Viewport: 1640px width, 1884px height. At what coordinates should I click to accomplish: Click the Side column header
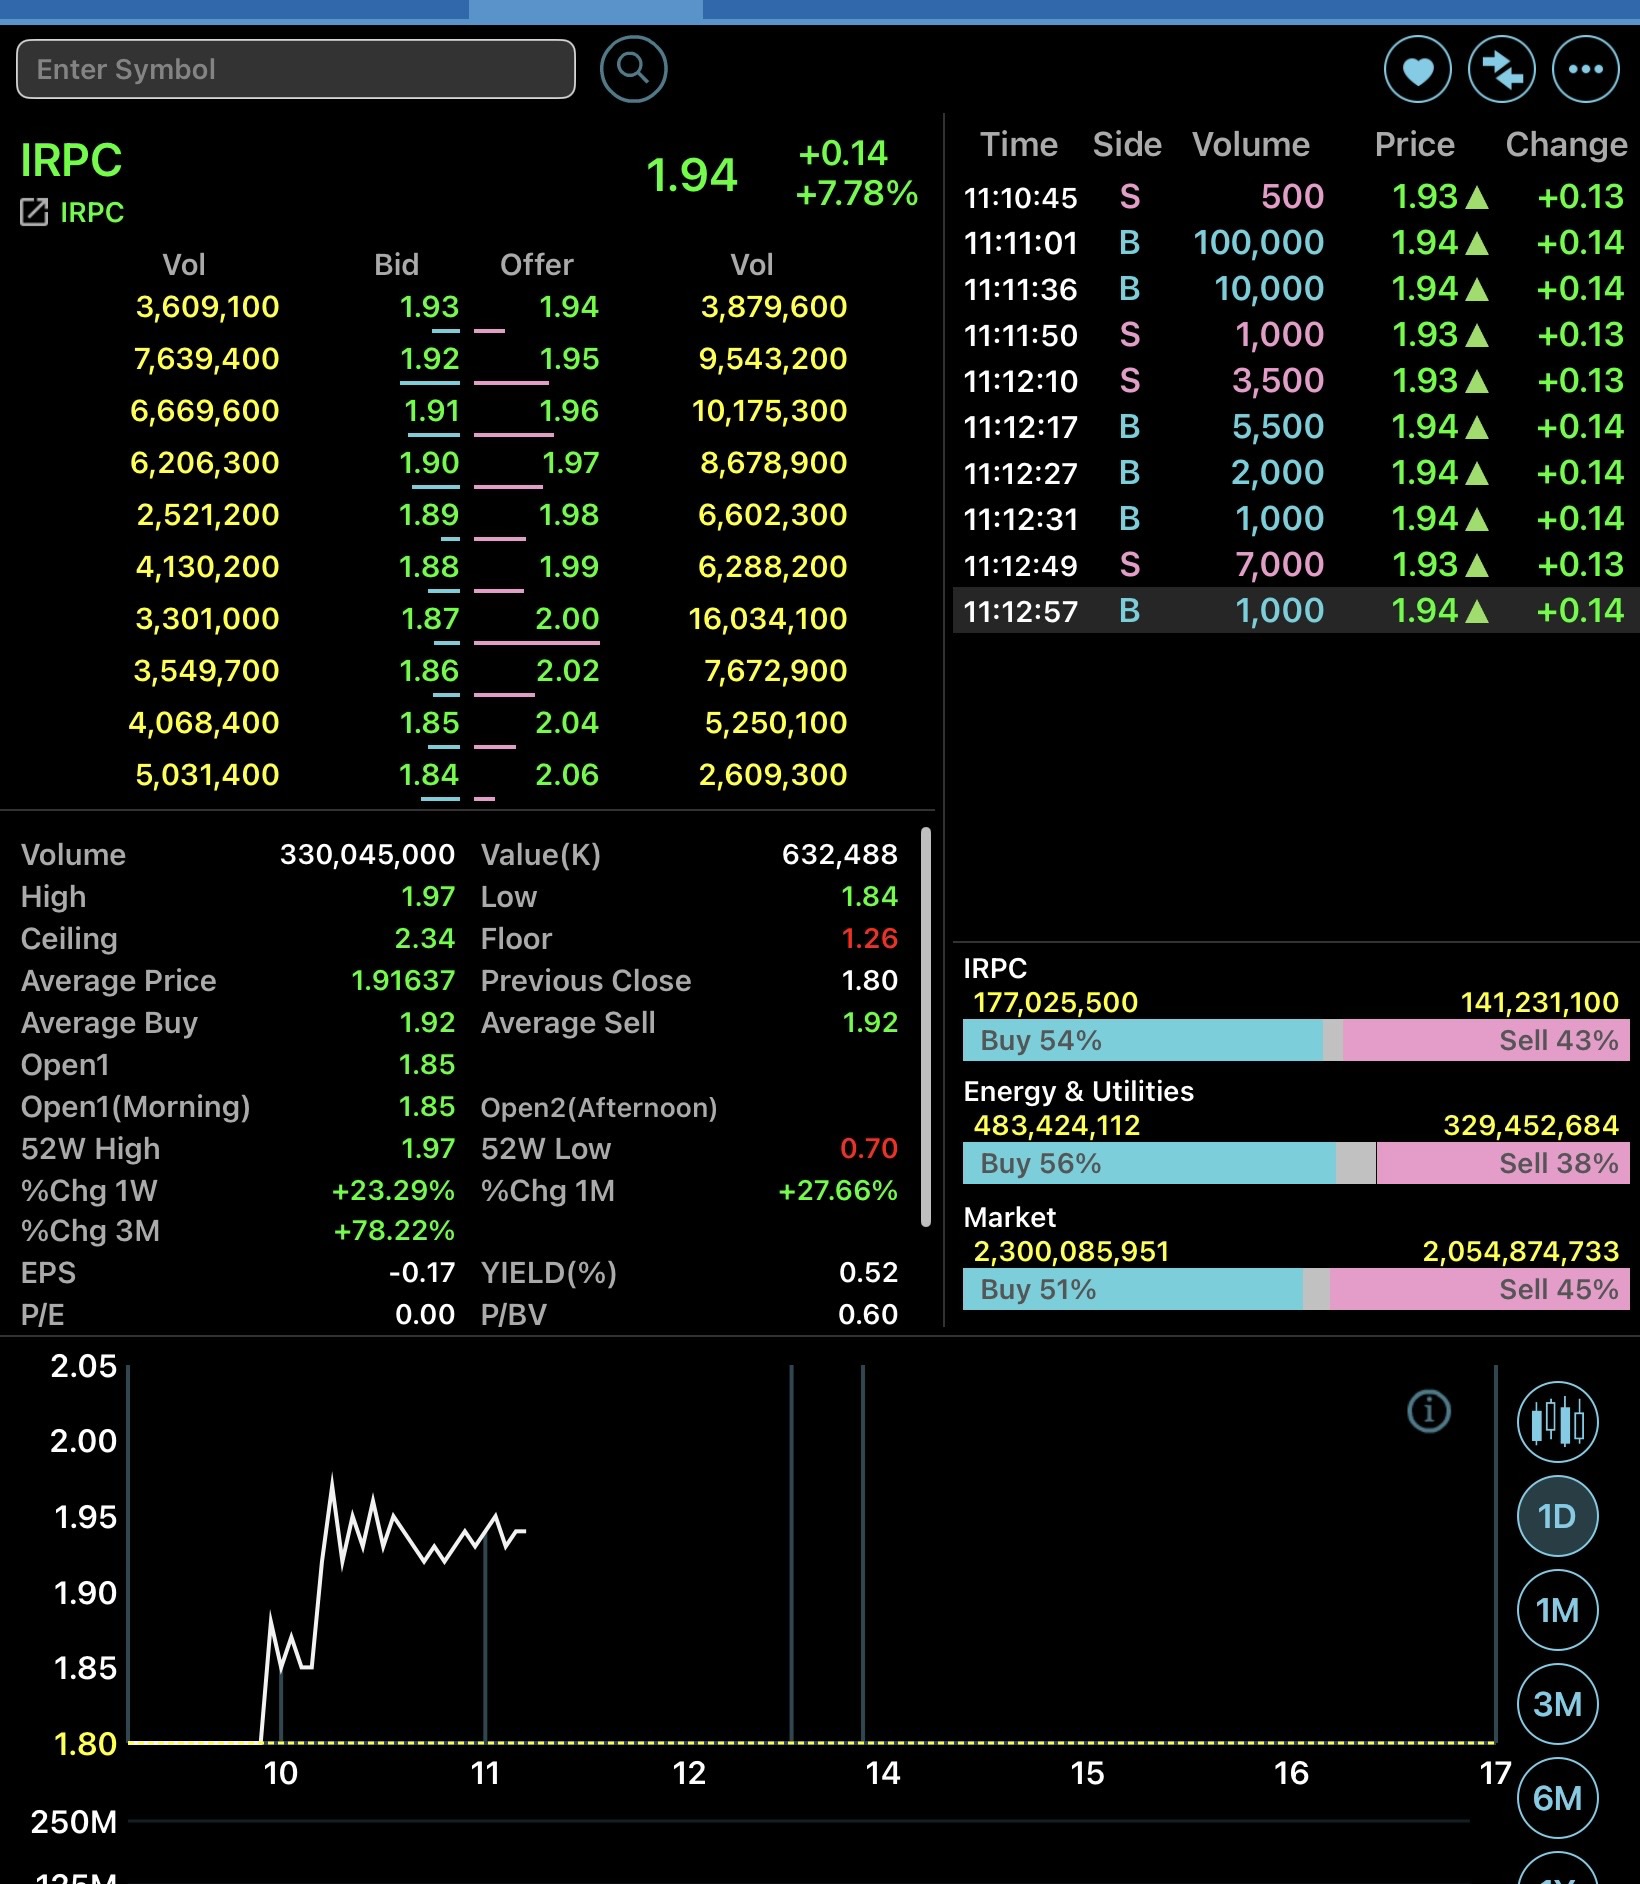(1127, 145)
